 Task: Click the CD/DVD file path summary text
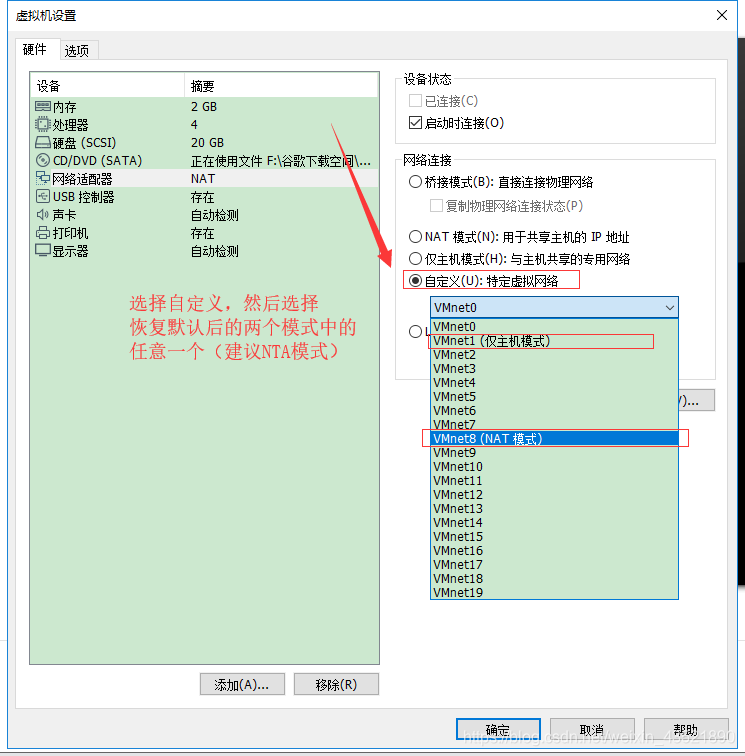(x=281, y=161)
